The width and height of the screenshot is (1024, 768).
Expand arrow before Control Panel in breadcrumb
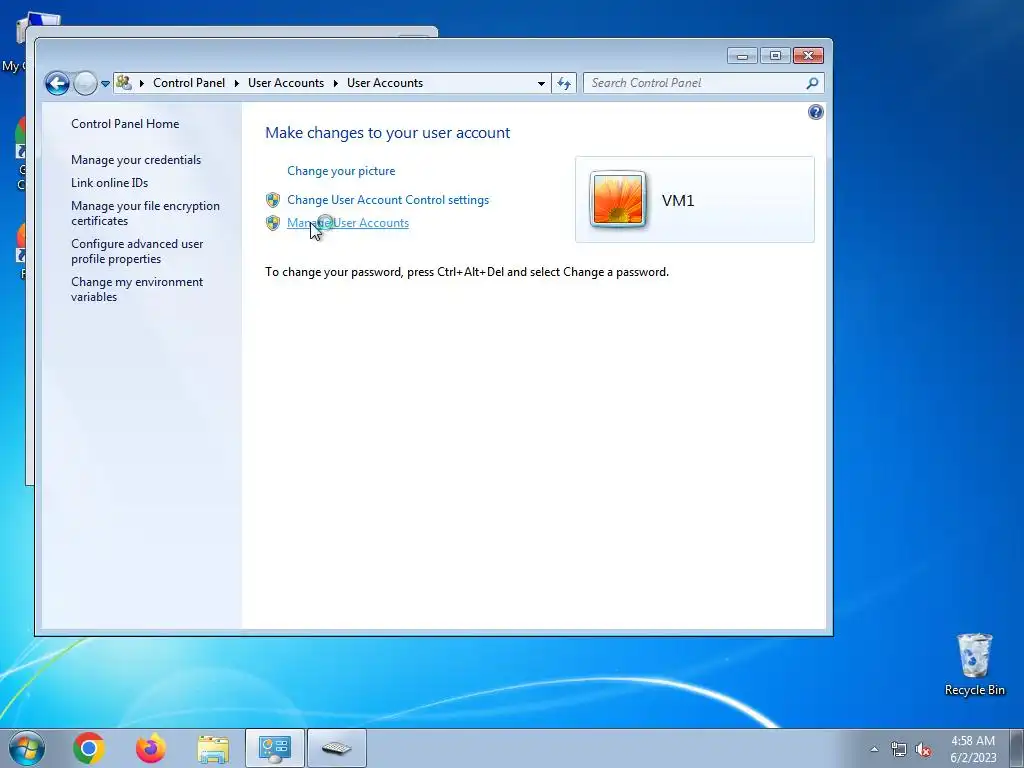[142, 84]
